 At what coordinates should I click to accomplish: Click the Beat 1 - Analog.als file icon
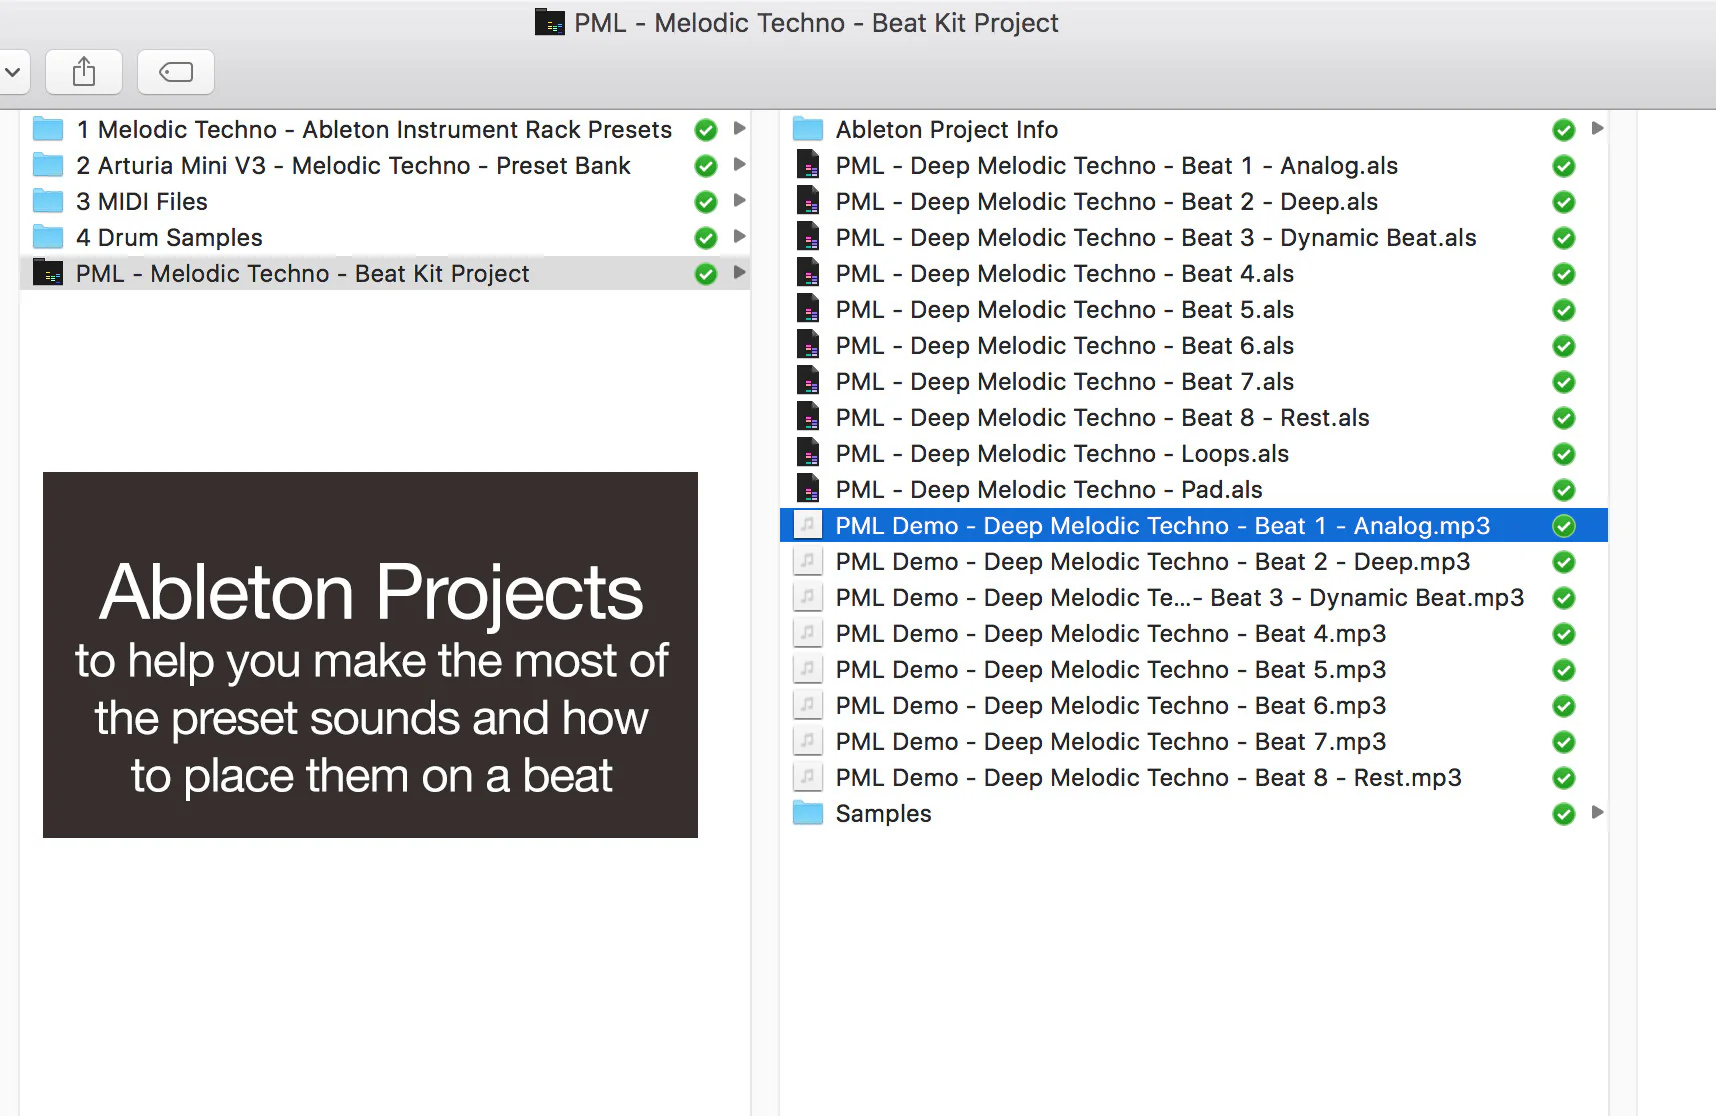tap(807, 165)
